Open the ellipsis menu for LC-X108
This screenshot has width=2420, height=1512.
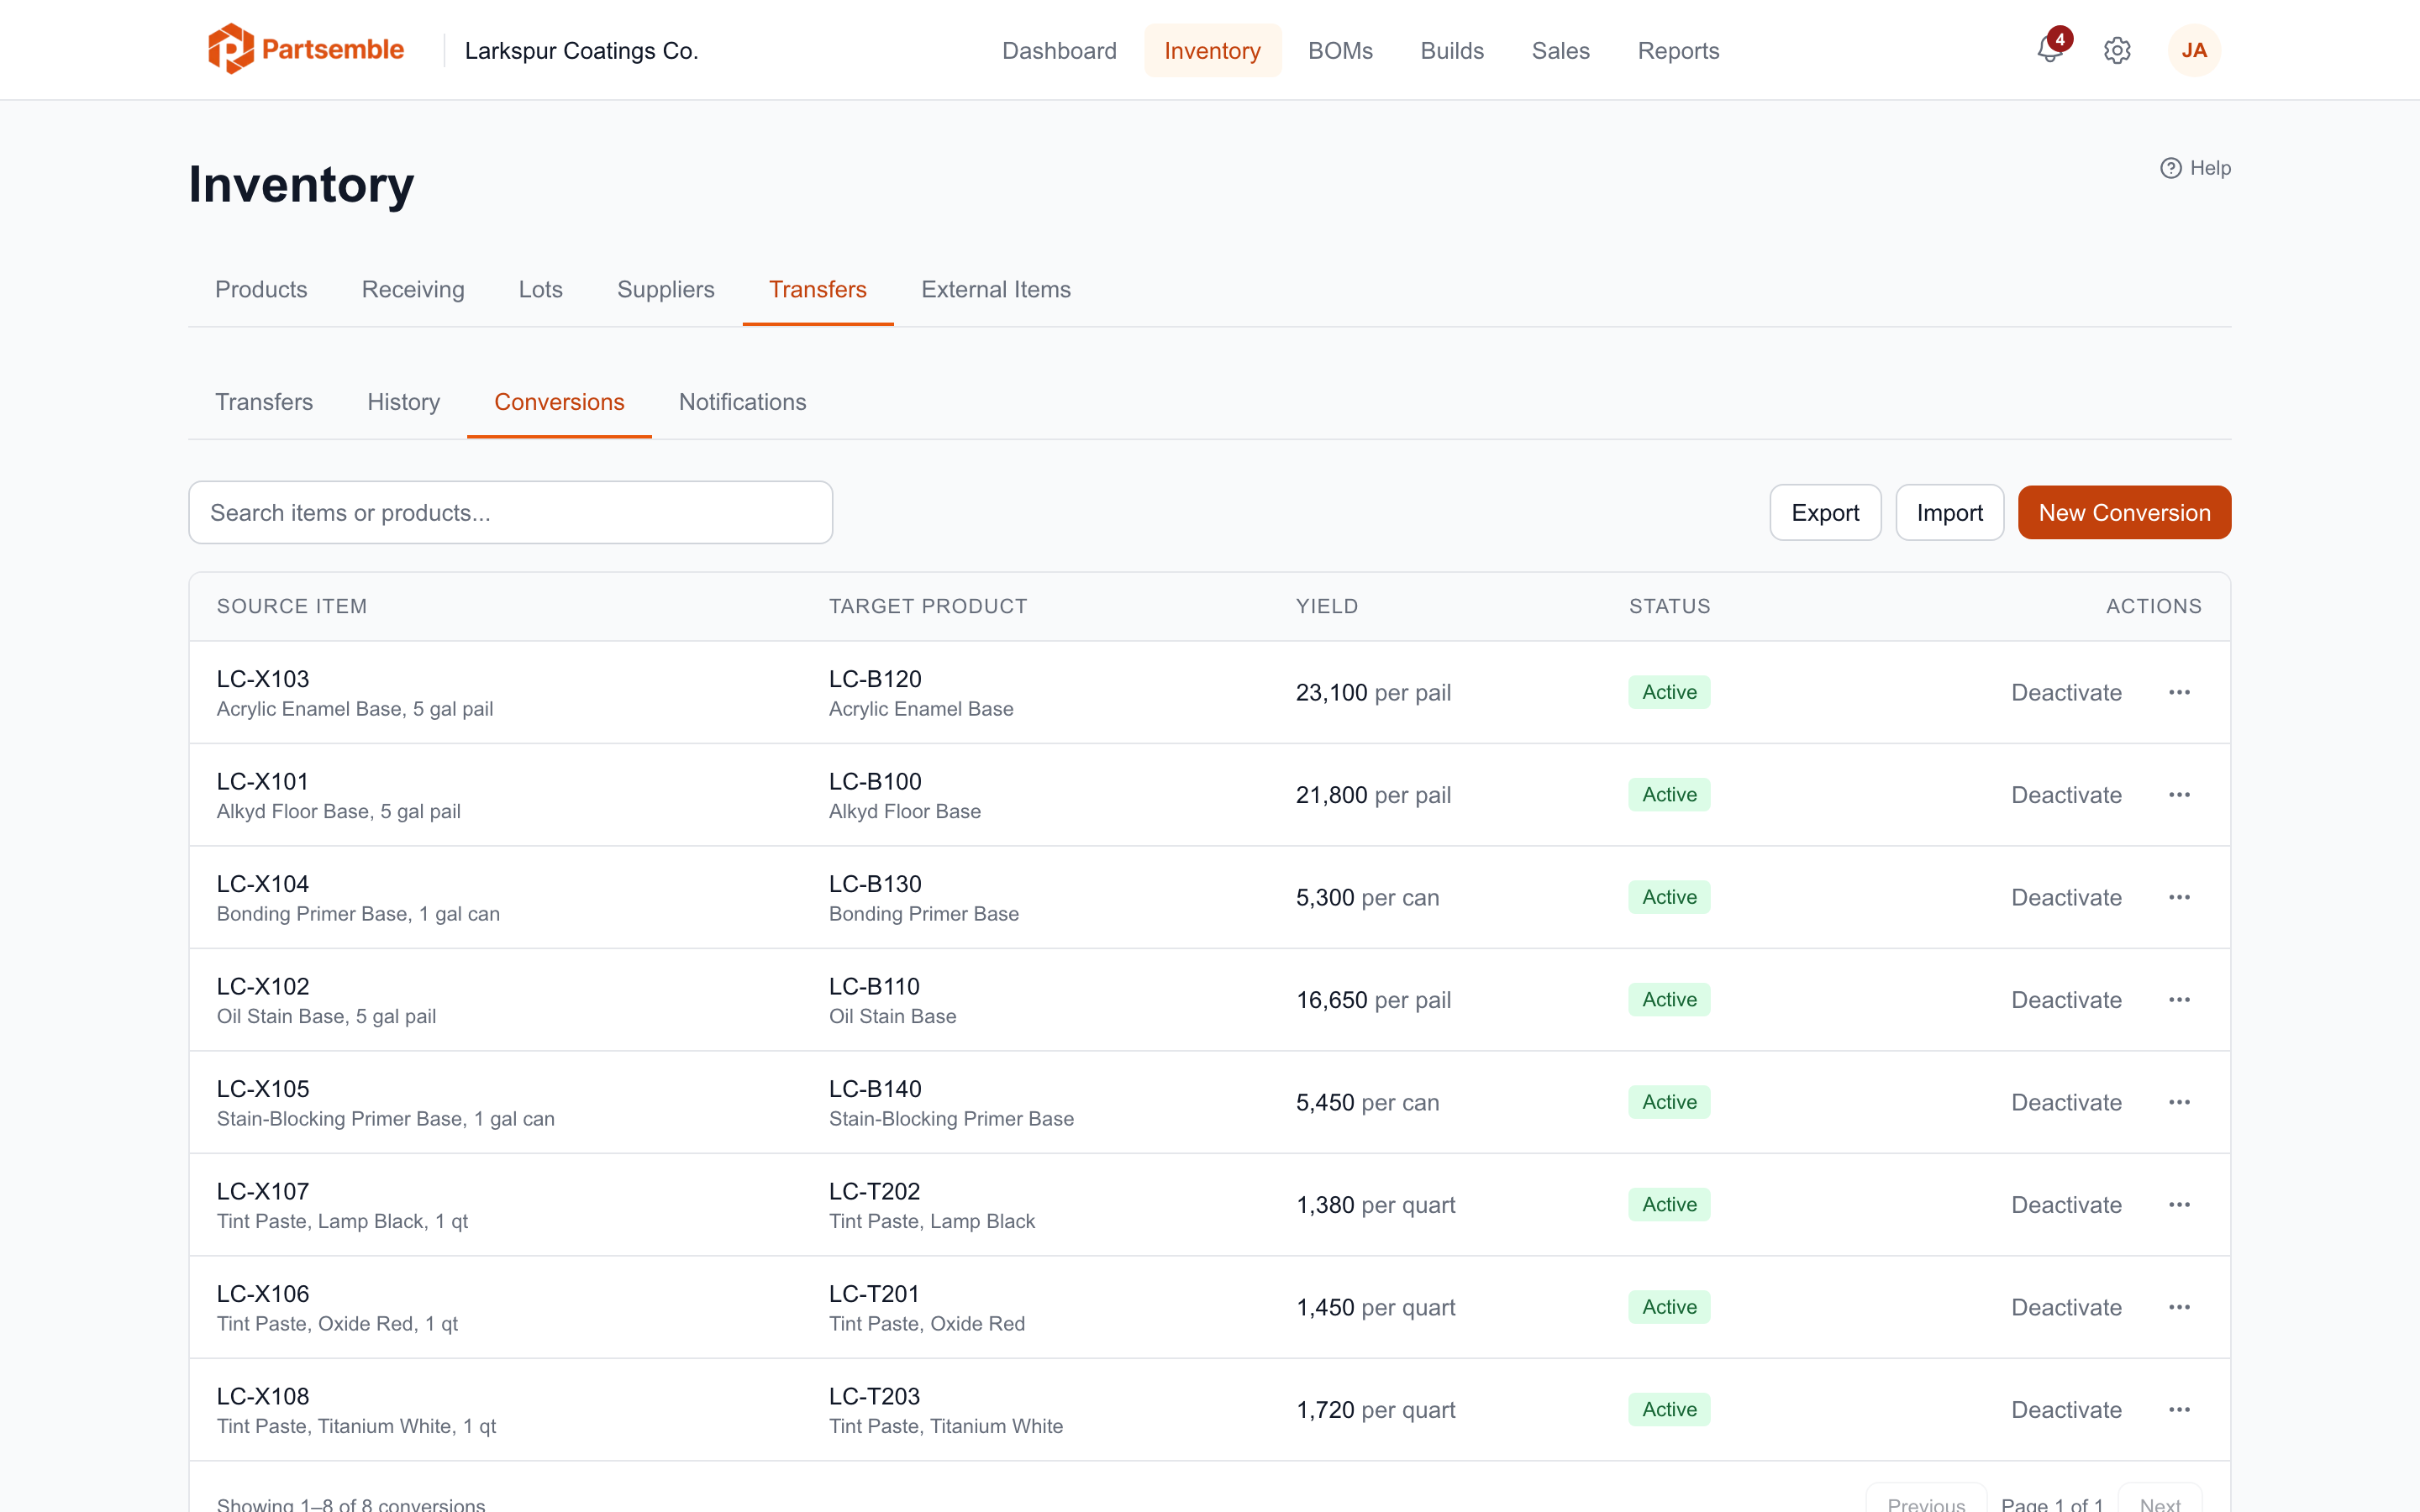(x=2180, y=1409)
